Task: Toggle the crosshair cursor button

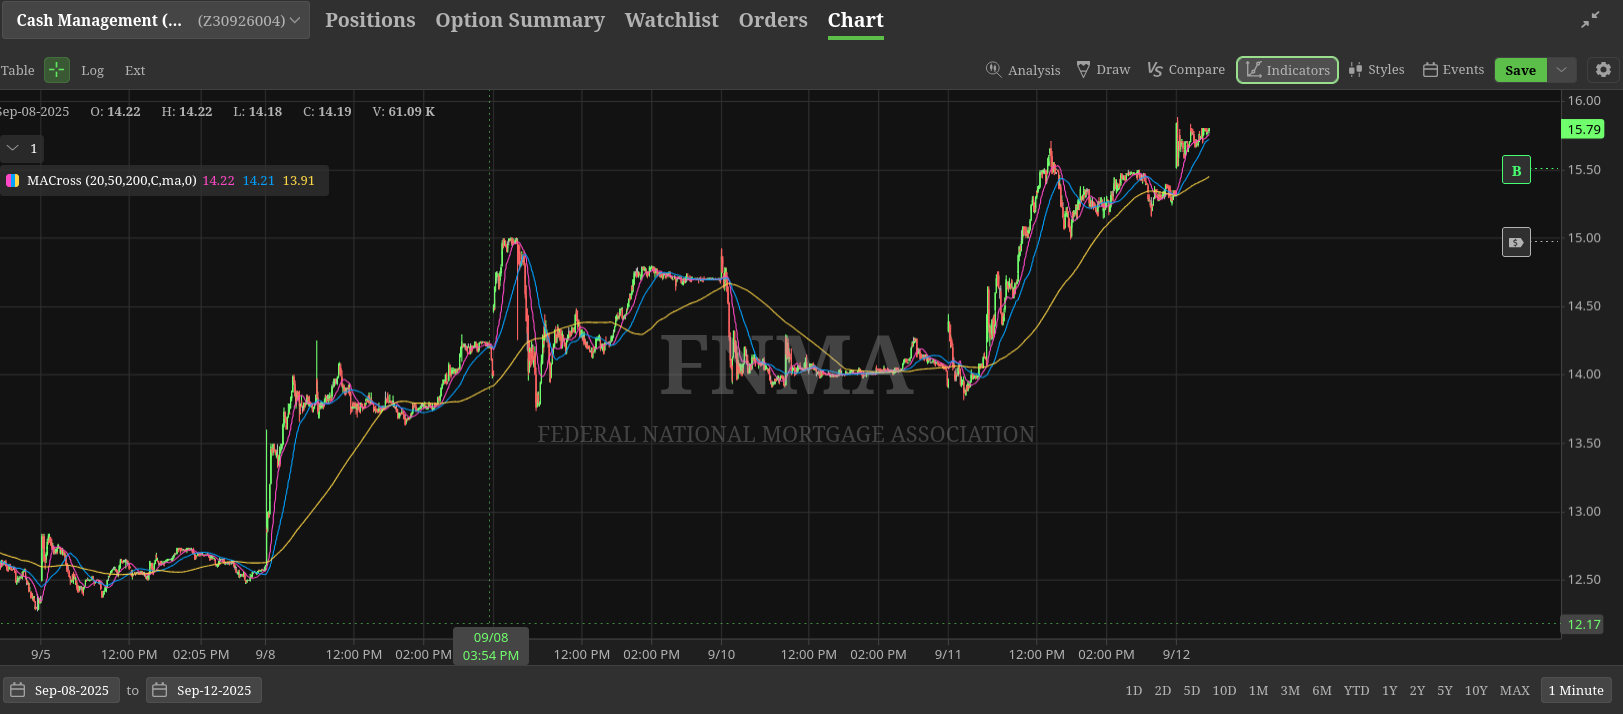Action: [x=57, y=70]
